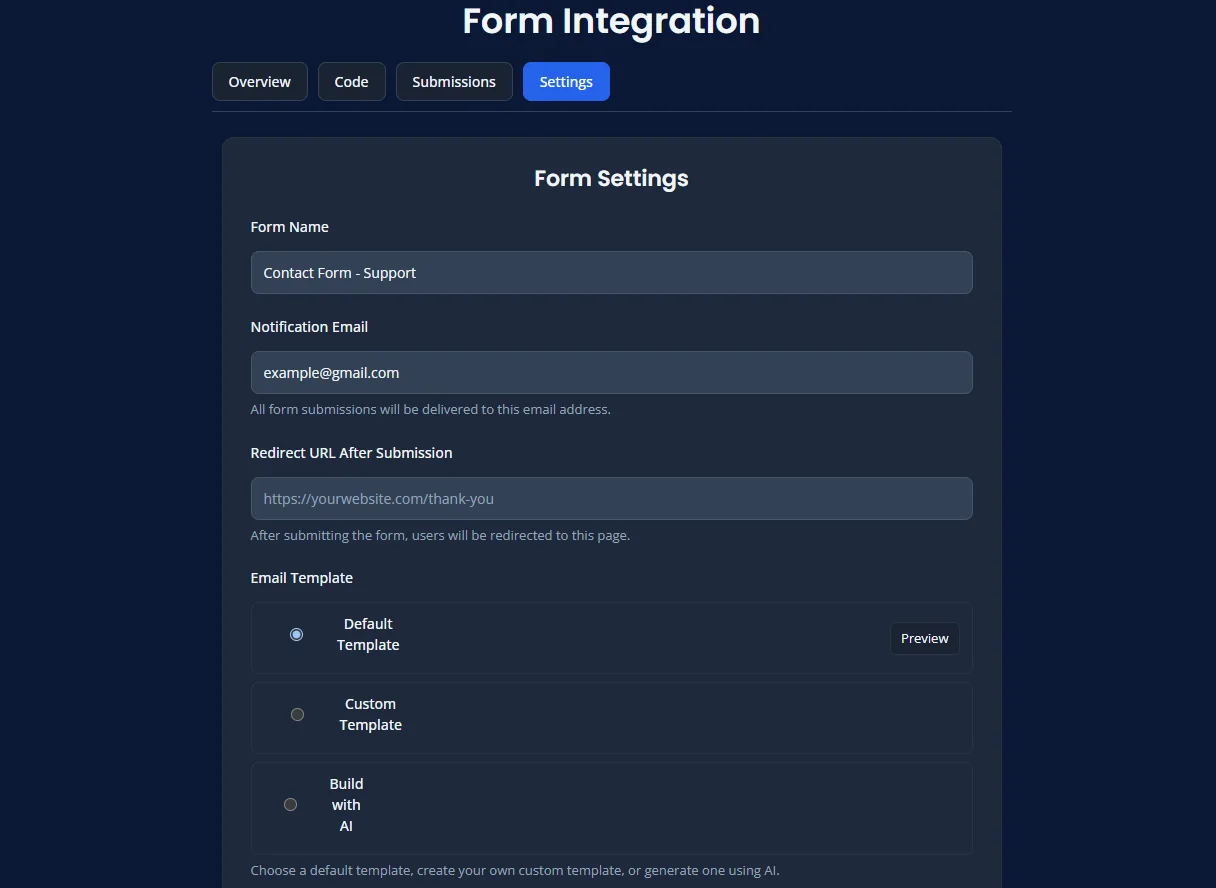Click the Form Integration page title
The image size is (1216, 888).
click(x=611, y=21)
